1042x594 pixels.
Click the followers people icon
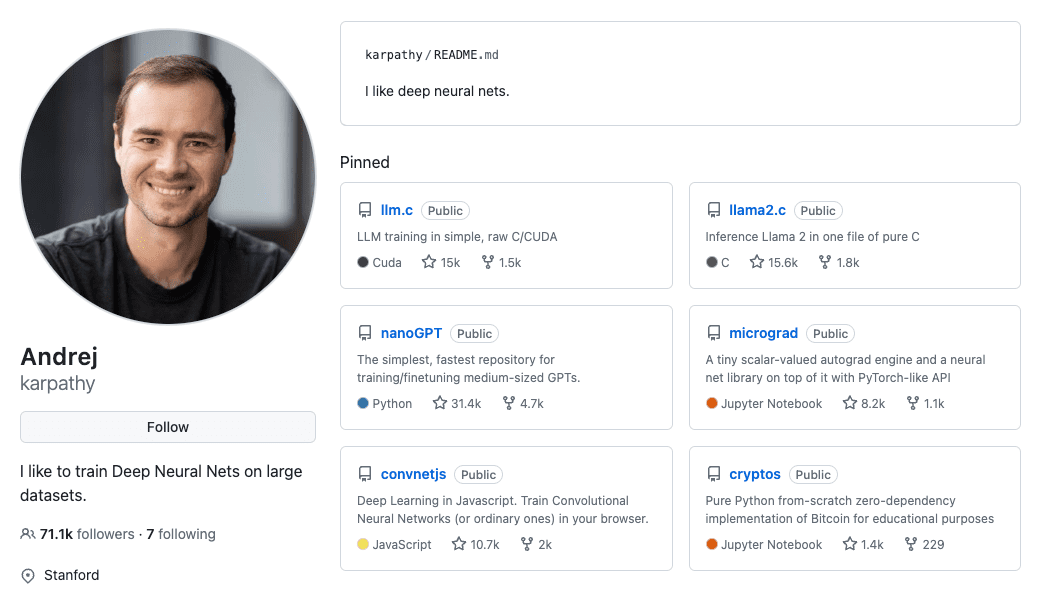[27, 534]
